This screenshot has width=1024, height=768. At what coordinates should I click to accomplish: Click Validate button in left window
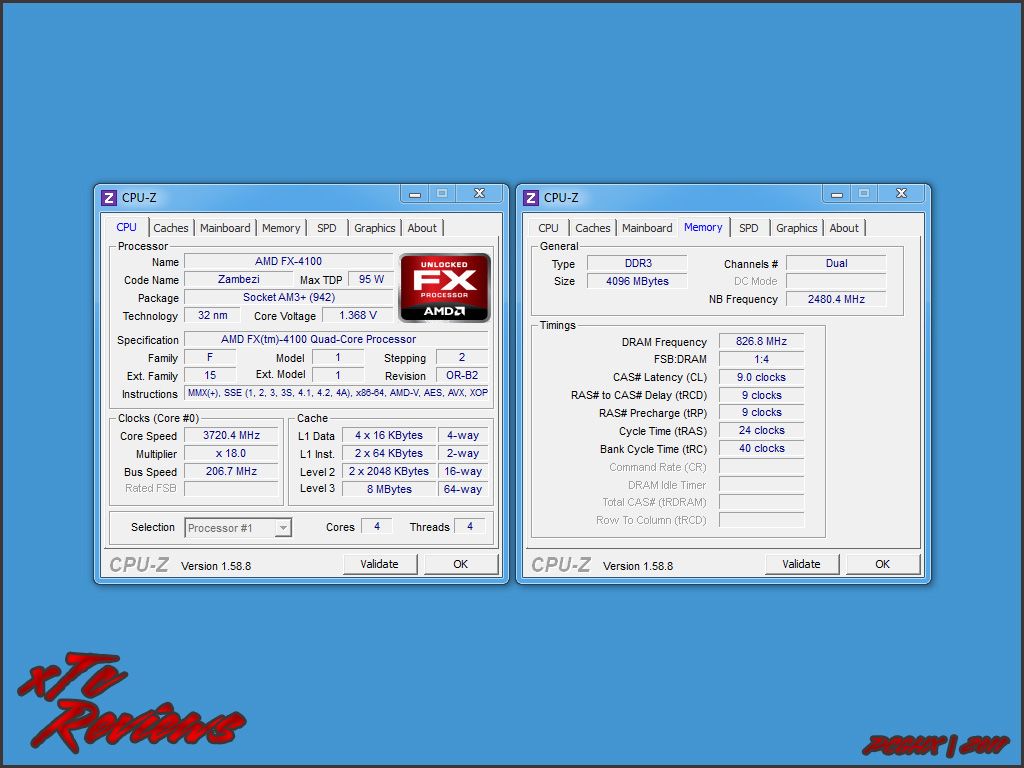[380, 564]
